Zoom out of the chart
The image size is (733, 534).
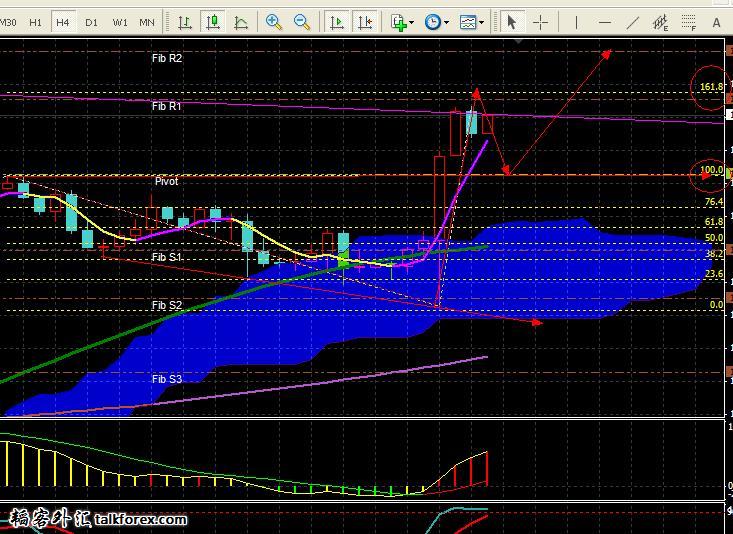pos(302,21)
